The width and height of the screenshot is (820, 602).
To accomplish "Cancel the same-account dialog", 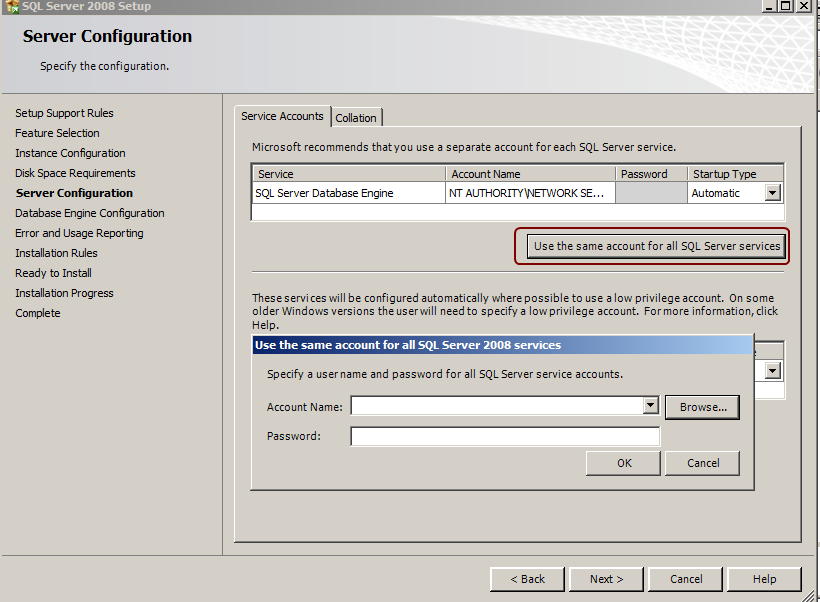I will [703, 463].
